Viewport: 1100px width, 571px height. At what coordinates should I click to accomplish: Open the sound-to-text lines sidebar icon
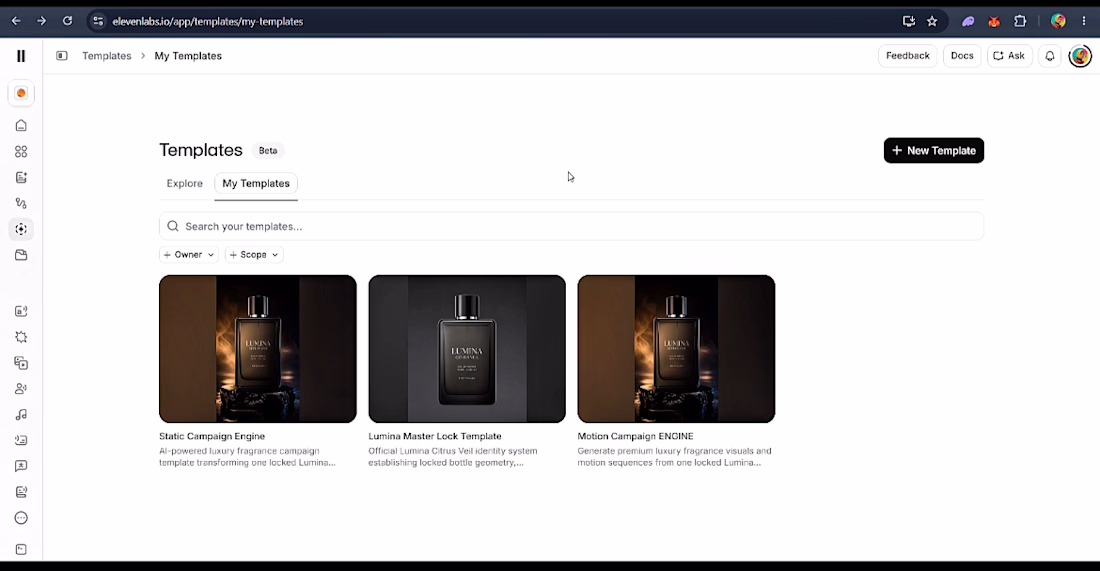(x=21, y=441)
